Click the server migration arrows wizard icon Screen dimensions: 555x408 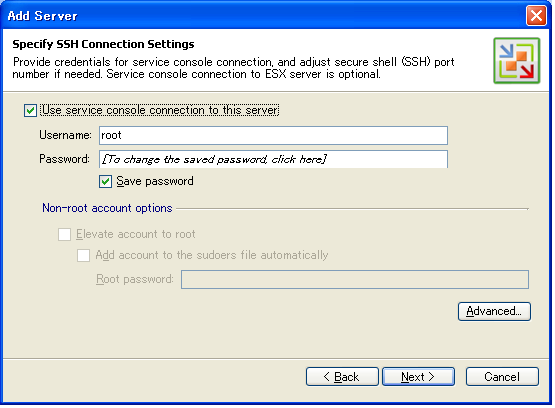coord(516,61)
